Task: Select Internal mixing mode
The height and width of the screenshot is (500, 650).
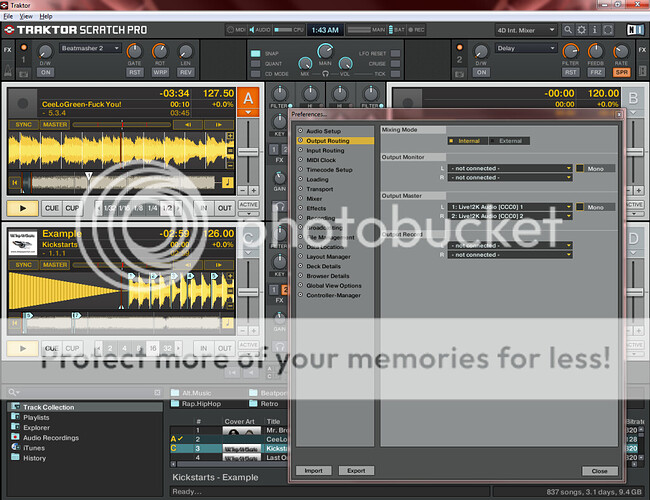Action: [468, 141]
